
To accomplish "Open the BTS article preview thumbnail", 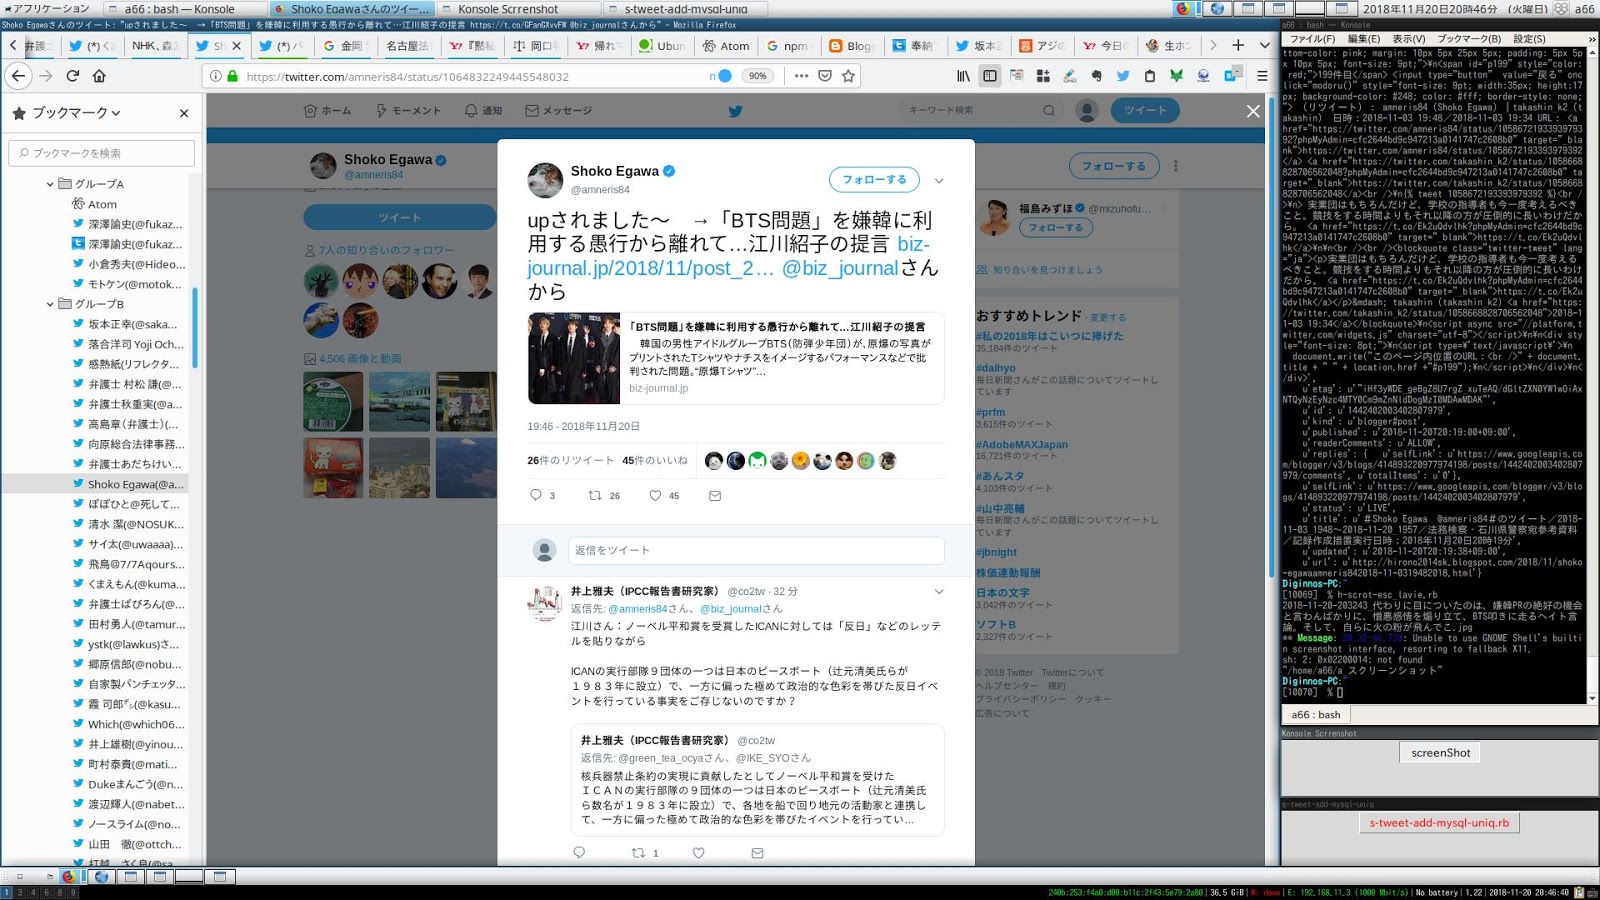I will [x=574, y=358].
